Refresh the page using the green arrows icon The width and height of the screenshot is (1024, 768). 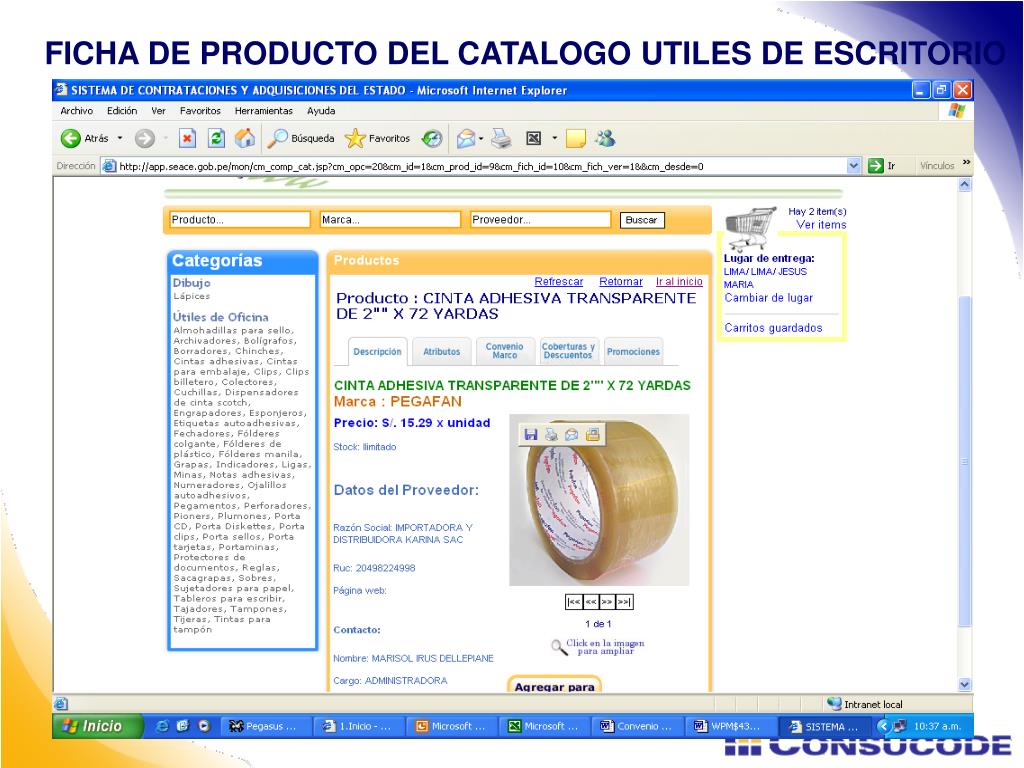pos(216,138)
